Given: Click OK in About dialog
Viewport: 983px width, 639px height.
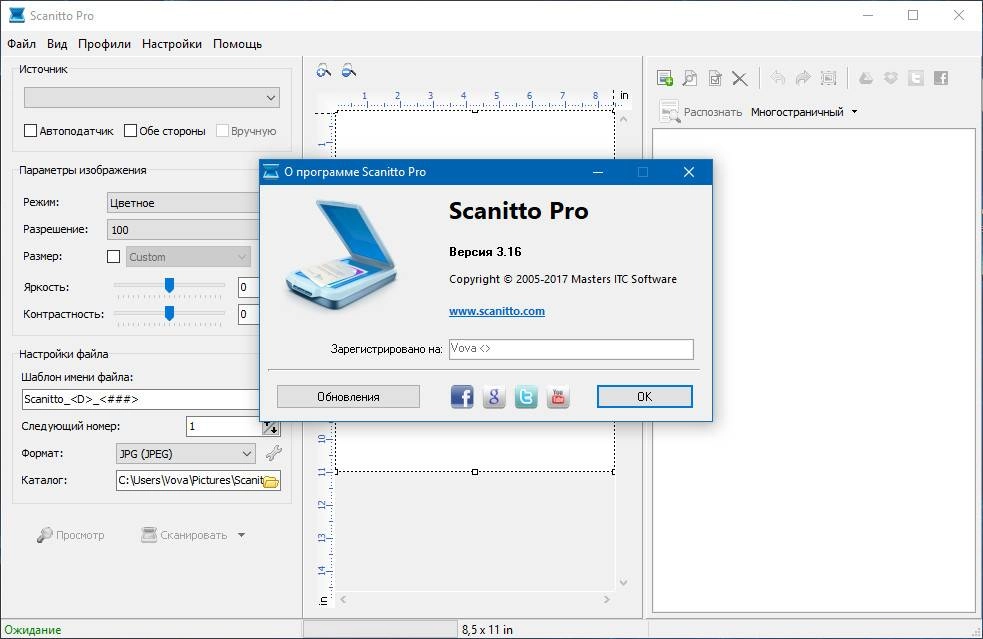Looking at the screenshot, I should [644, 396].
